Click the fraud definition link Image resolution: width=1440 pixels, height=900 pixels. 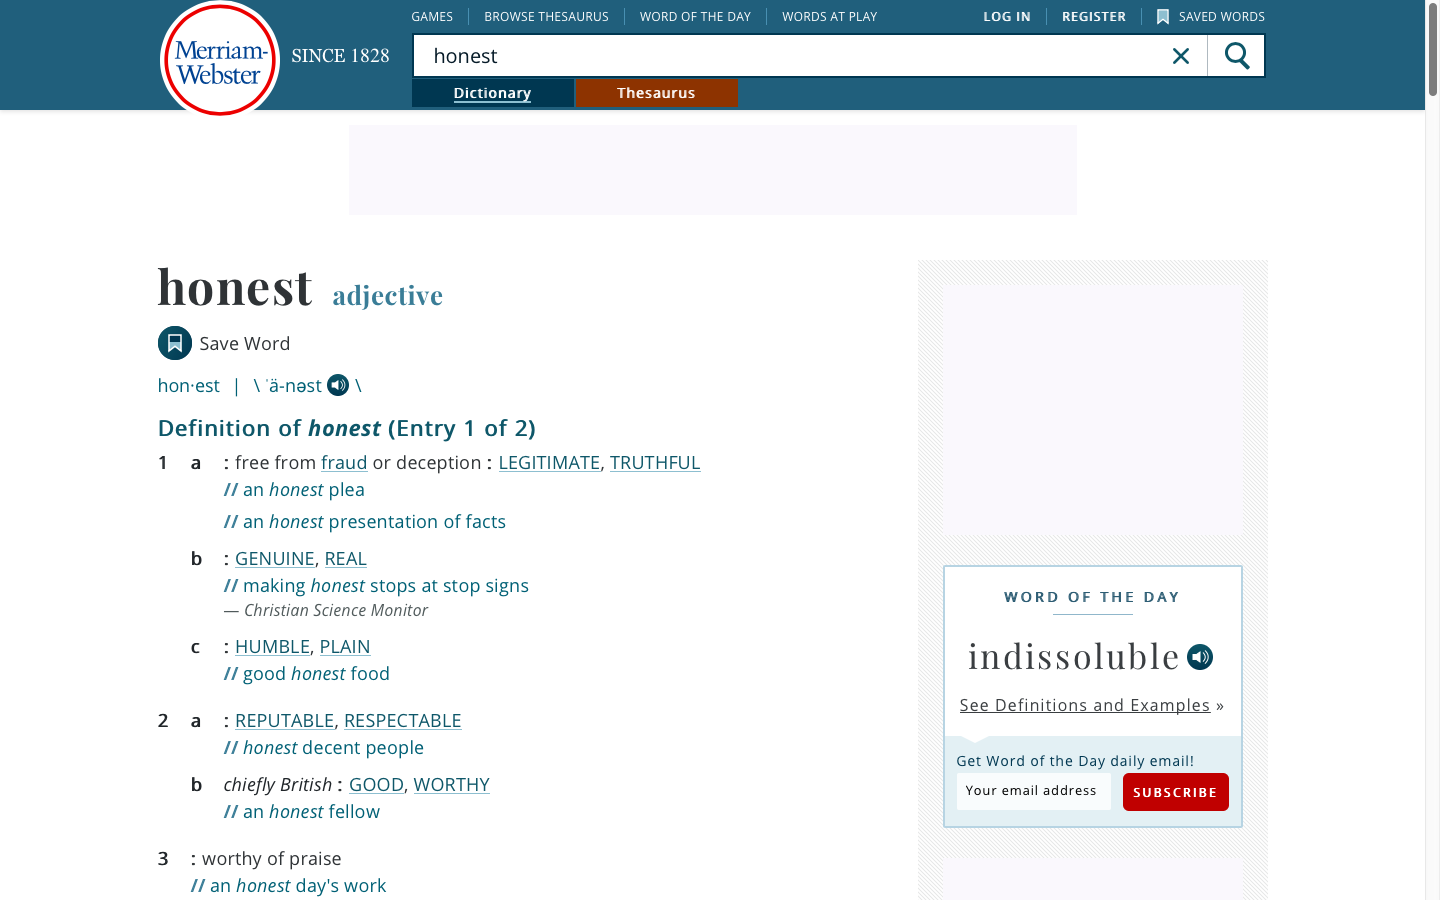pos(344,462)
